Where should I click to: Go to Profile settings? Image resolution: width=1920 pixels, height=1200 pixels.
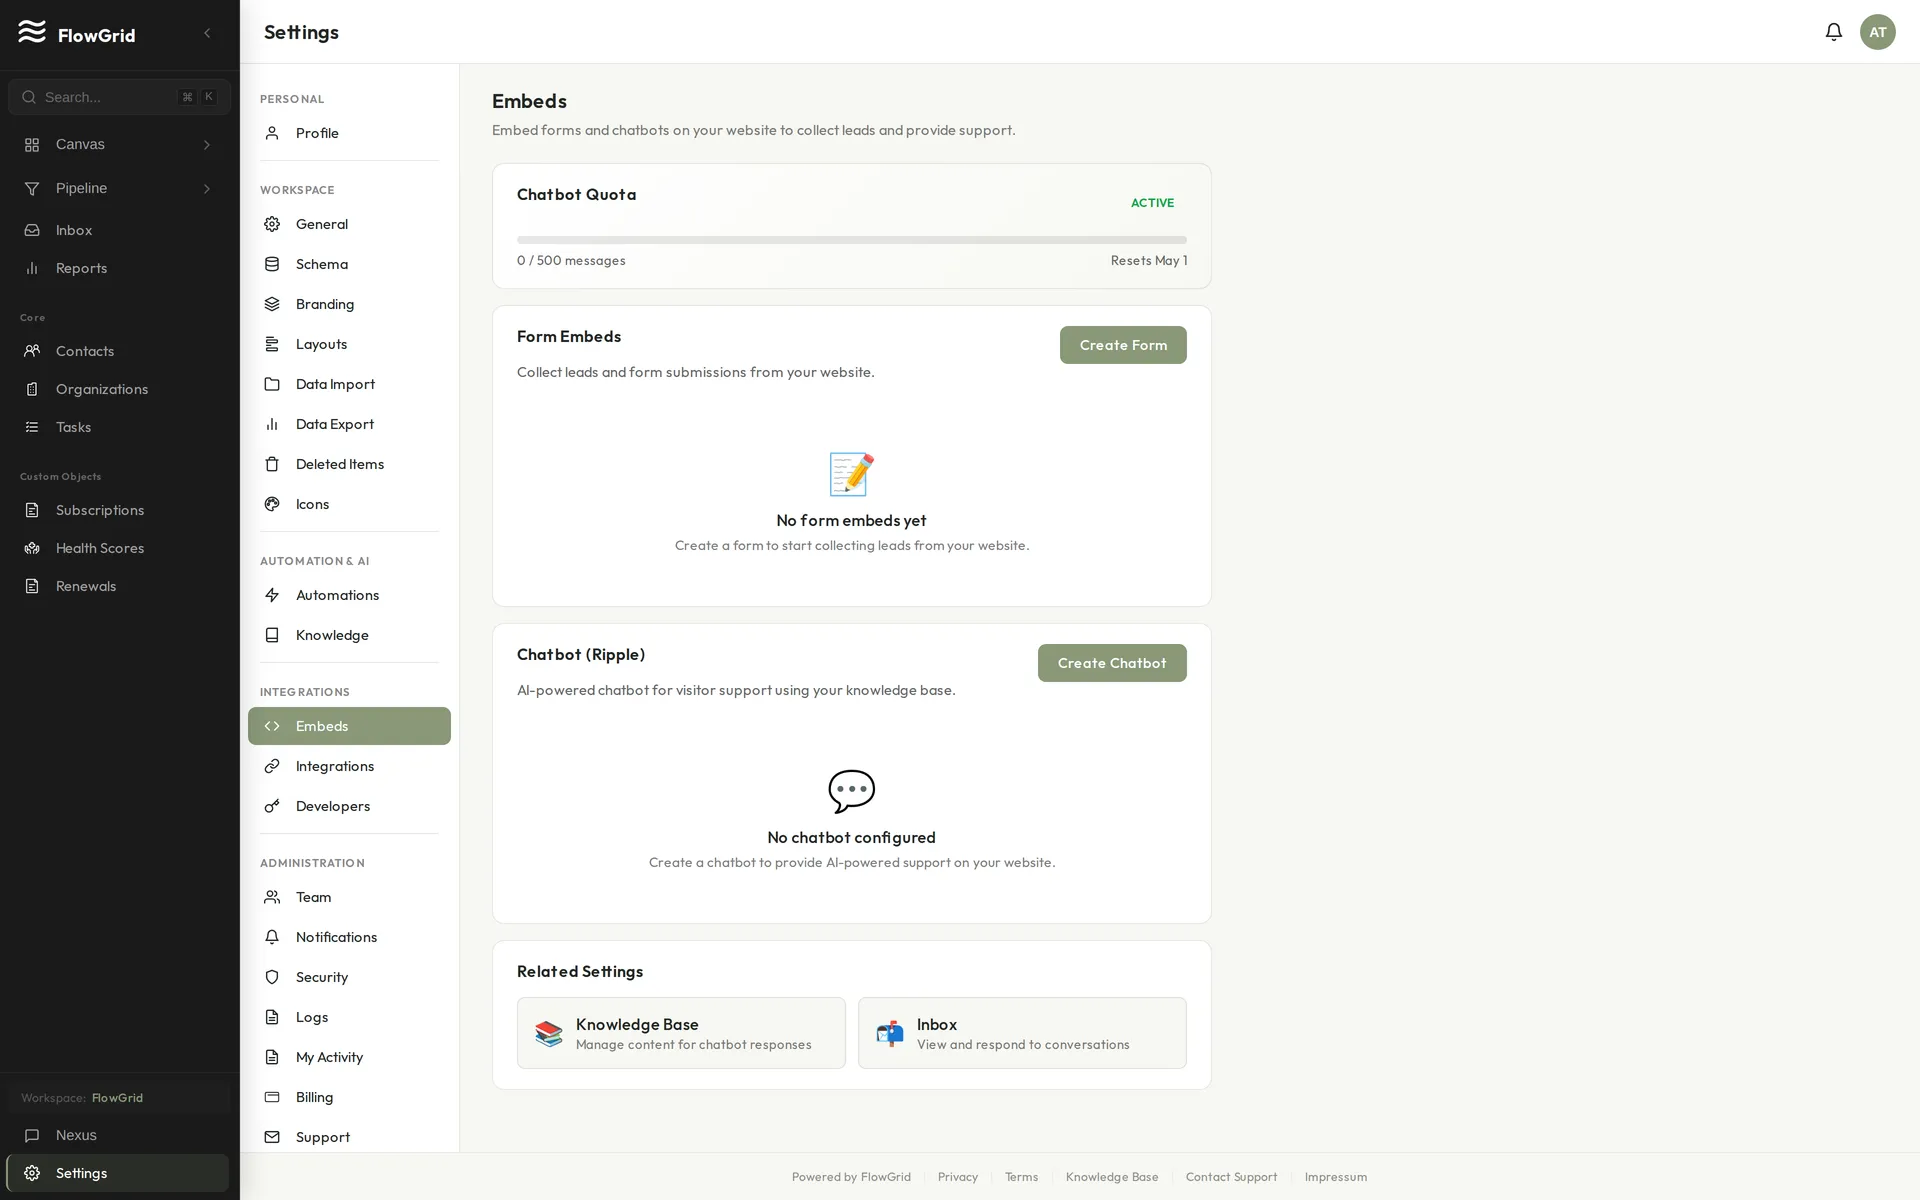tap(349, 133)
